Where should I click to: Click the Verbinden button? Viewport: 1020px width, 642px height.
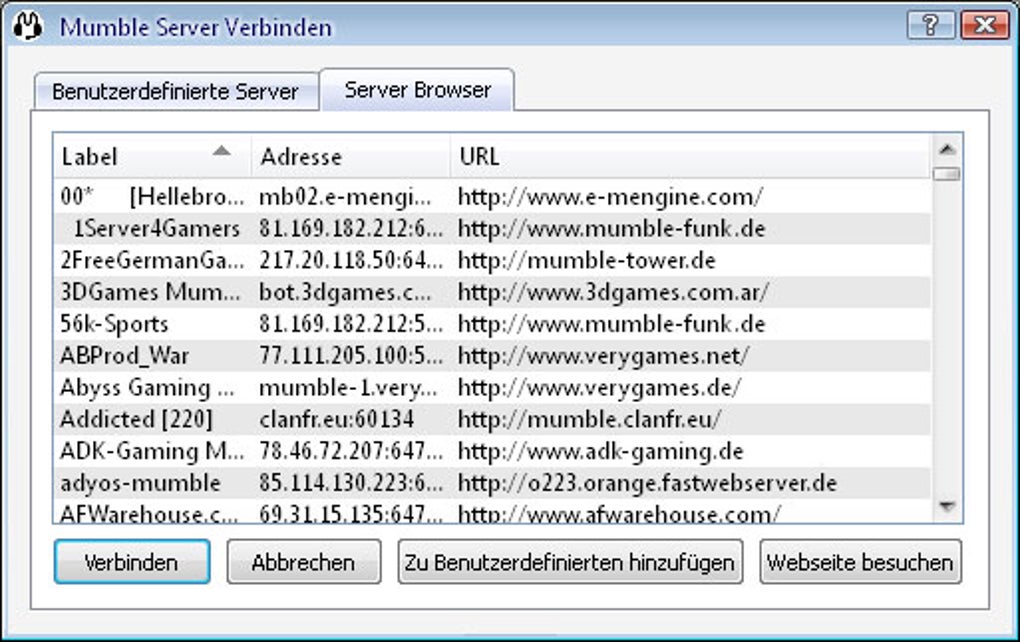tap(132, 562)
